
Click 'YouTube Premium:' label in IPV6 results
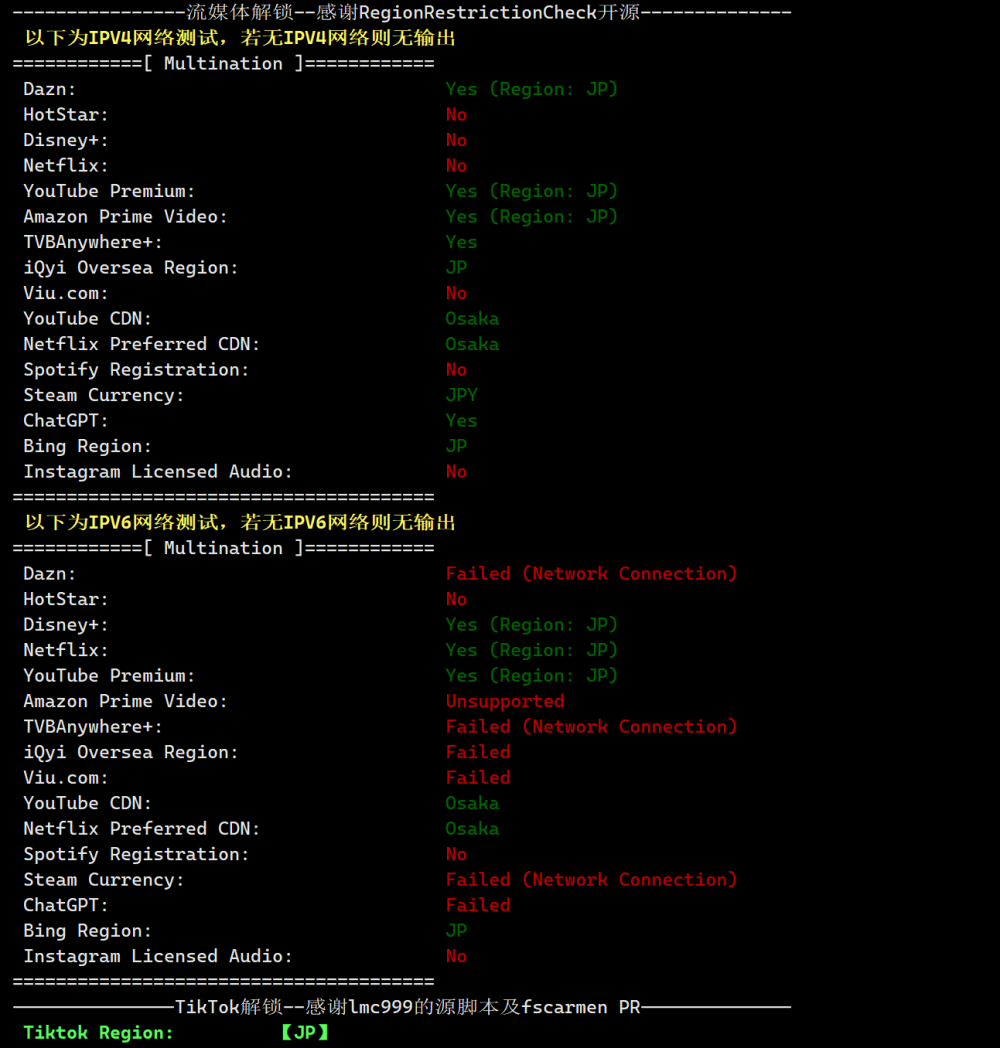click(110, 676)
